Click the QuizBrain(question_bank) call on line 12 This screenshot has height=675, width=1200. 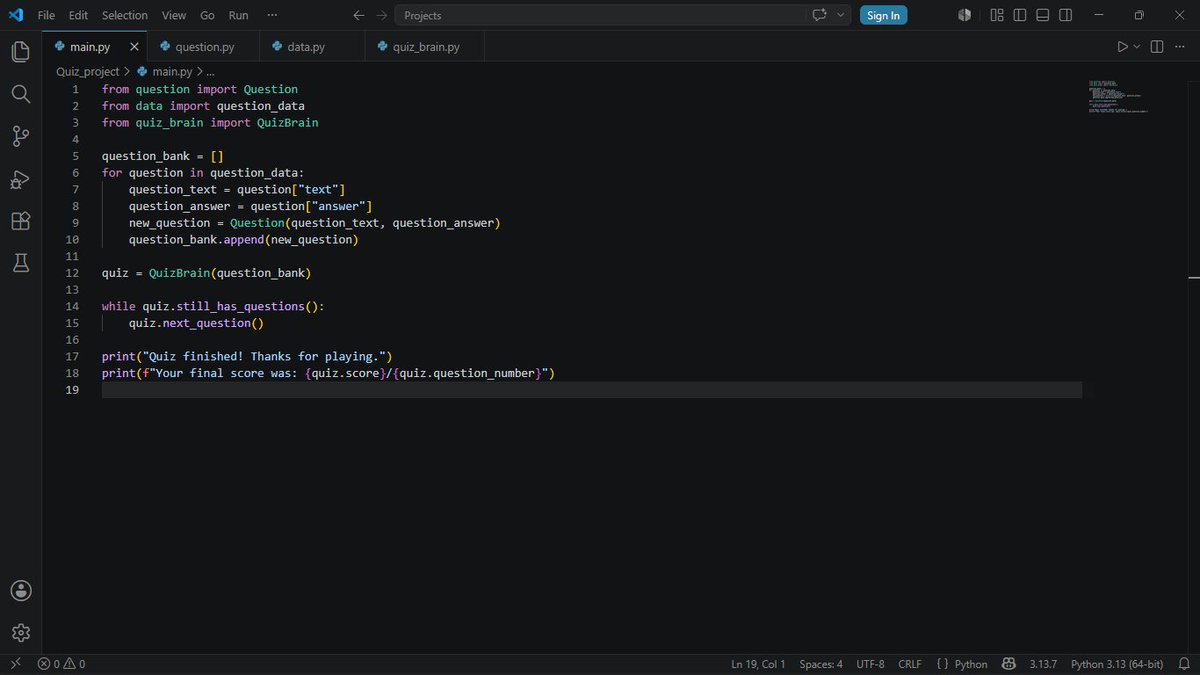[x=230, y=273]
